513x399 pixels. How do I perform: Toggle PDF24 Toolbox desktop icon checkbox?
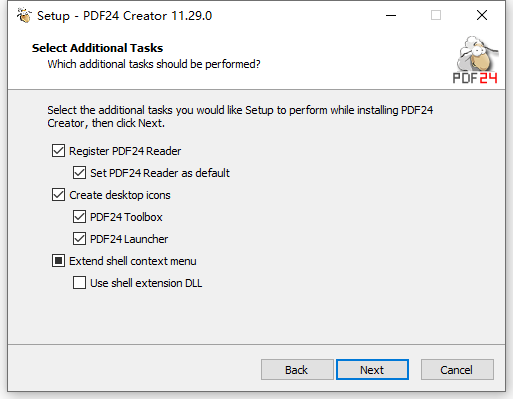click(79, 217)
